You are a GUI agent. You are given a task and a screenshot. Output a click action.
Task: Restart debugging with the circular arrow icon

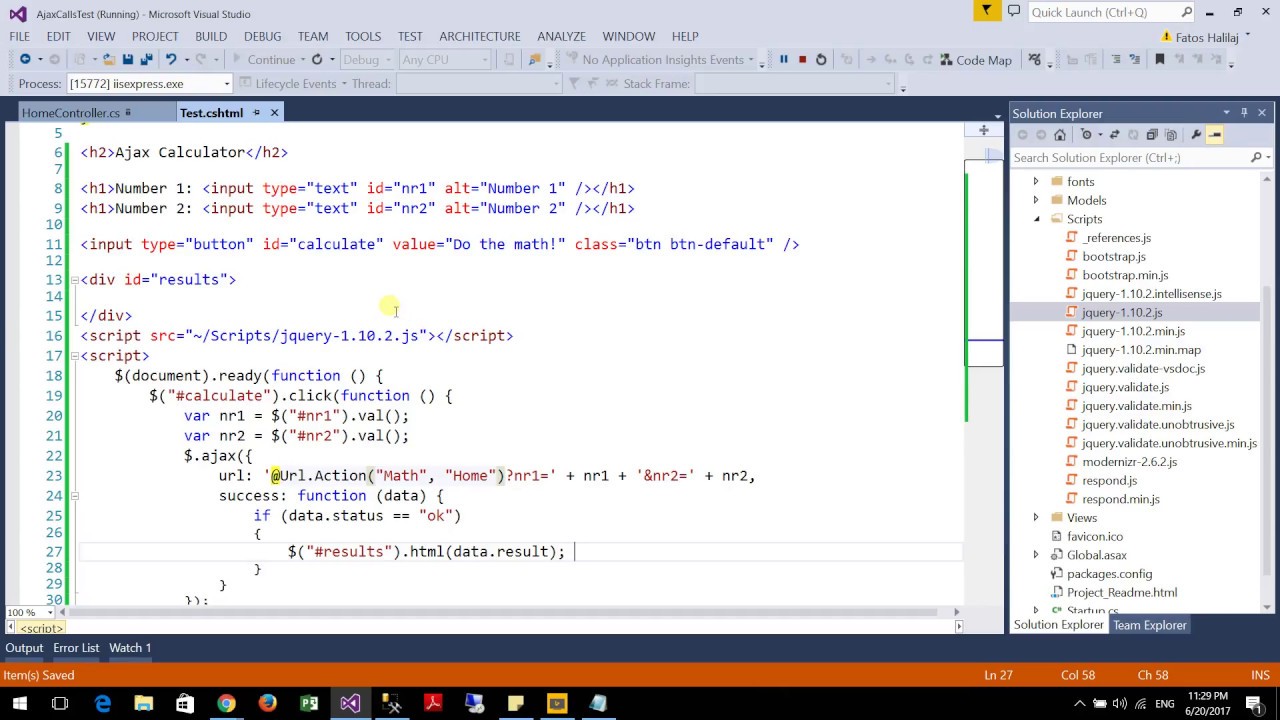[x=821, y=60]
